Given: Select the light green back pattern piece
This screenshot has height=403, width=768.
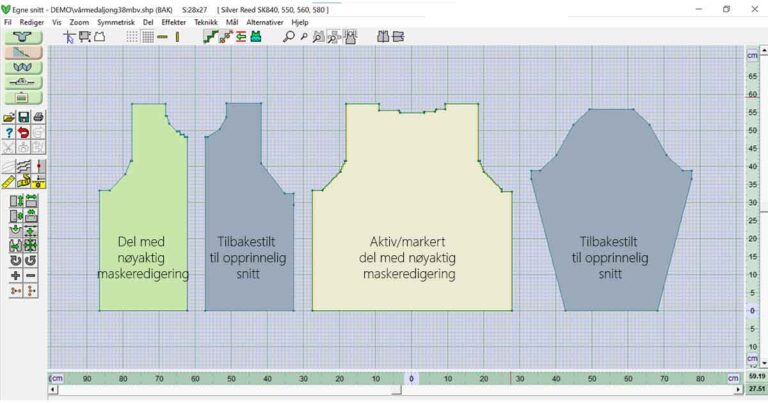Looking at the screenshot, I should tap(143, 200).
